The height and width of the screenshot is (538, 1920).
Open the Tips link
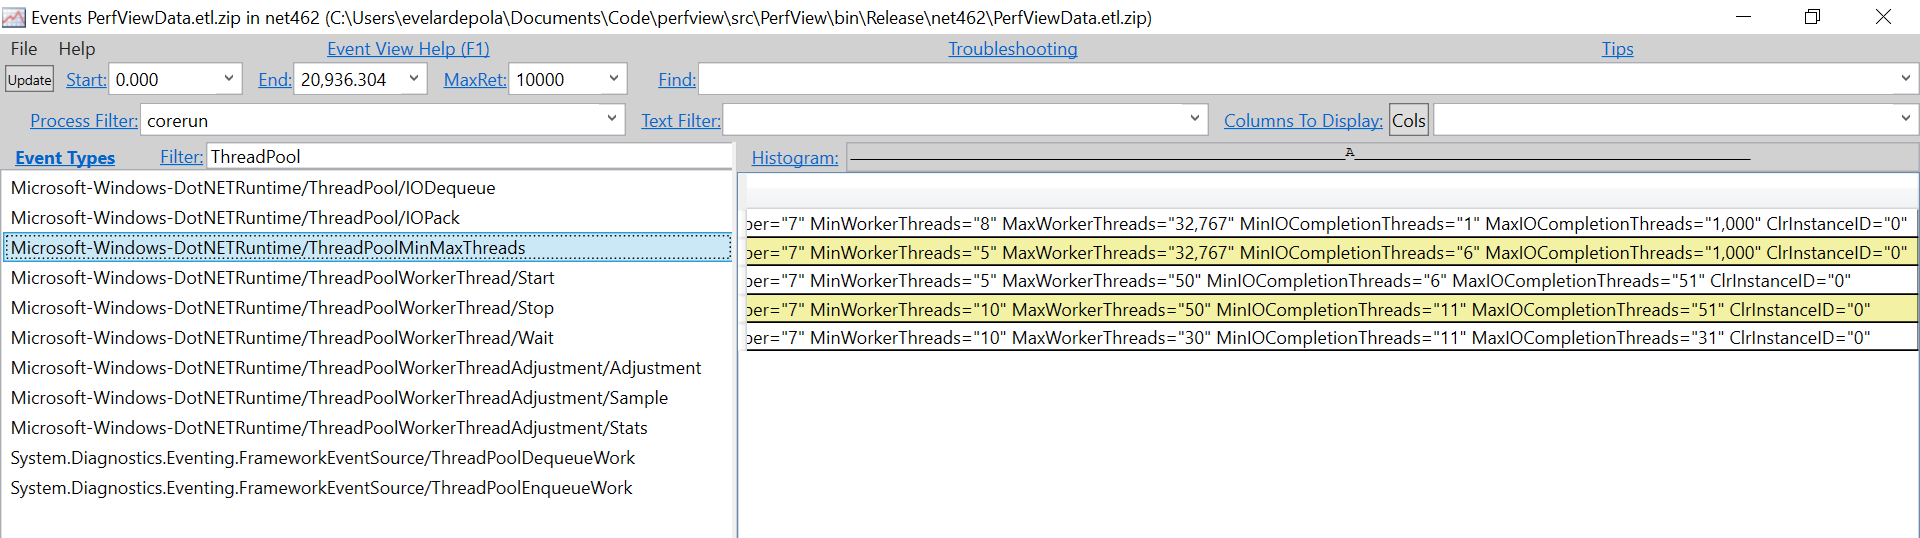pyautogui.click(x=1617, y=49)
